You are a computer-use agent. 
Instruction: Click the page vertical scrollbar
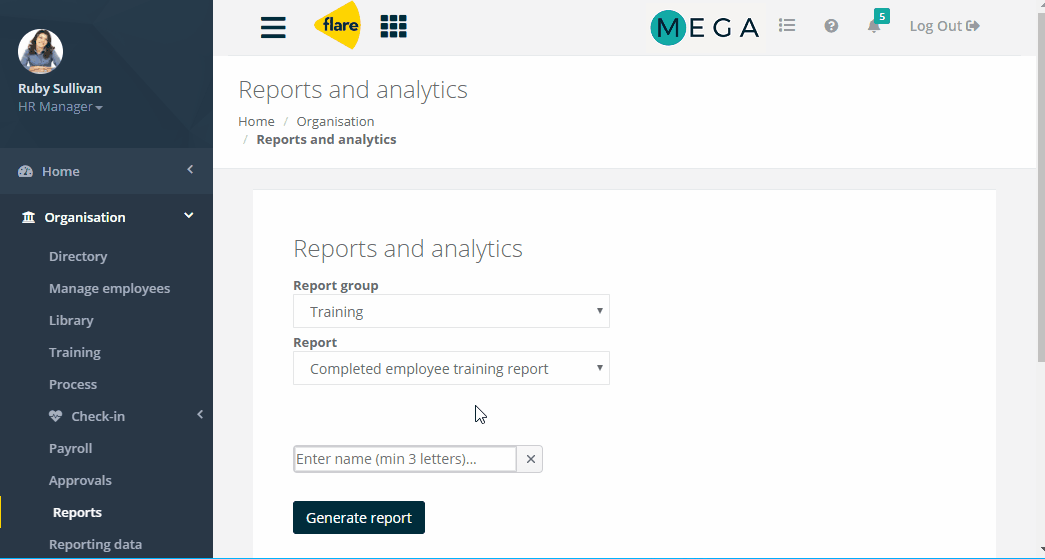[x=1040, y=187]
